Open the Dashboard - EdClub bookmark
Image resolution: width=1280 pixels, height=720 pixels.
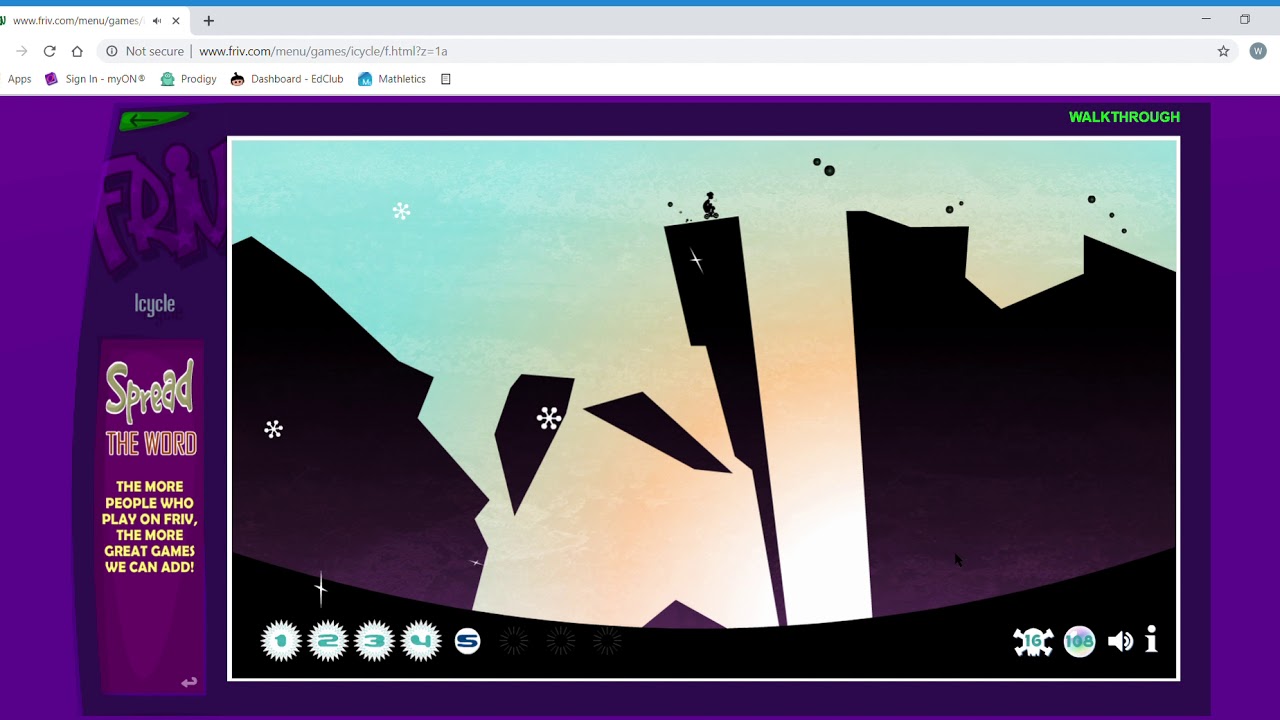click(x=287, y=79)
